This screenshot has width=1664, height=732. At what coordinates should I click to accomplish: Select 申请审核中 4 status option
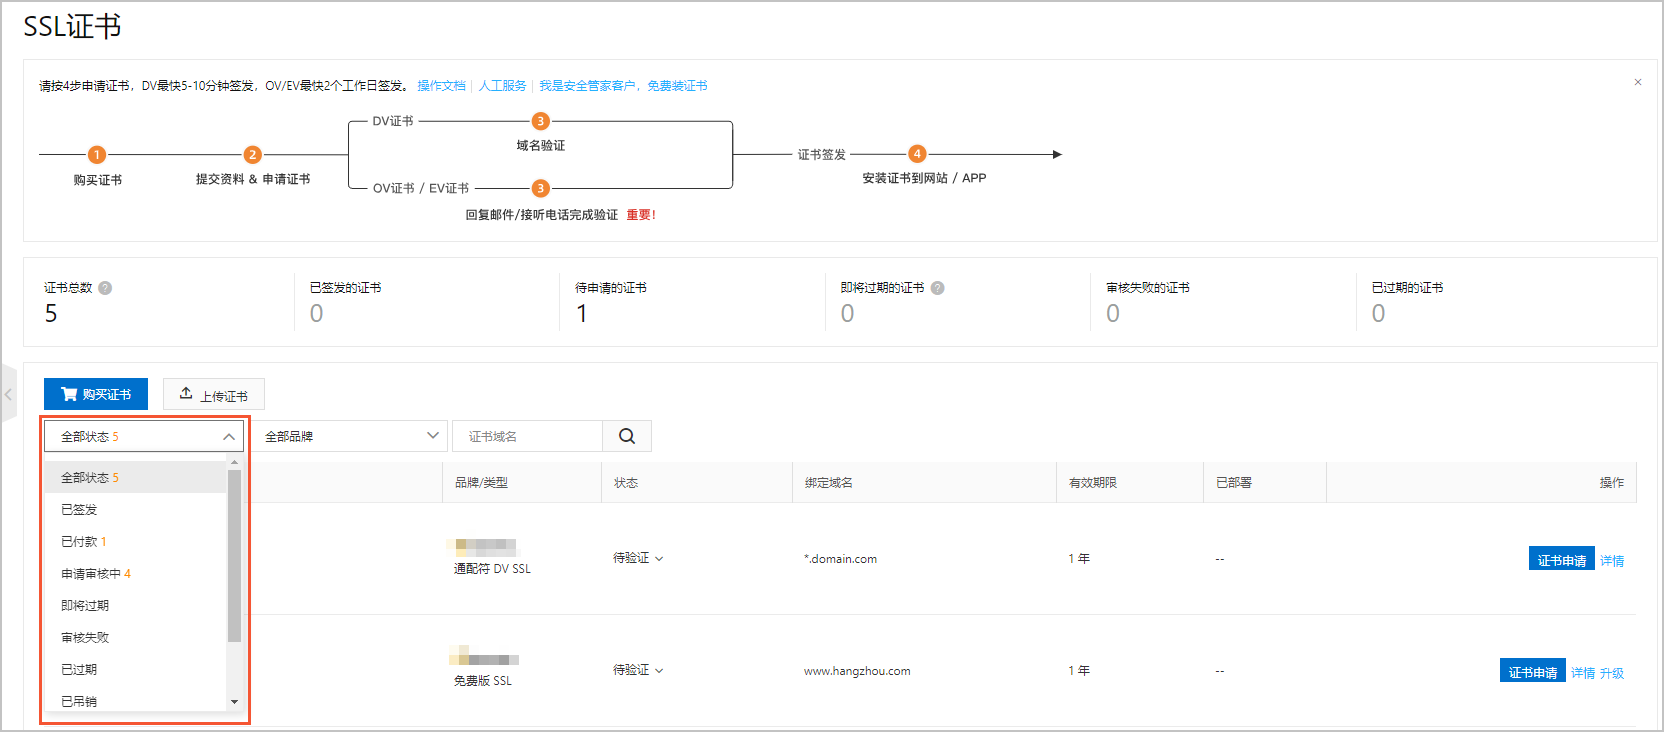[x=136, y=574]
